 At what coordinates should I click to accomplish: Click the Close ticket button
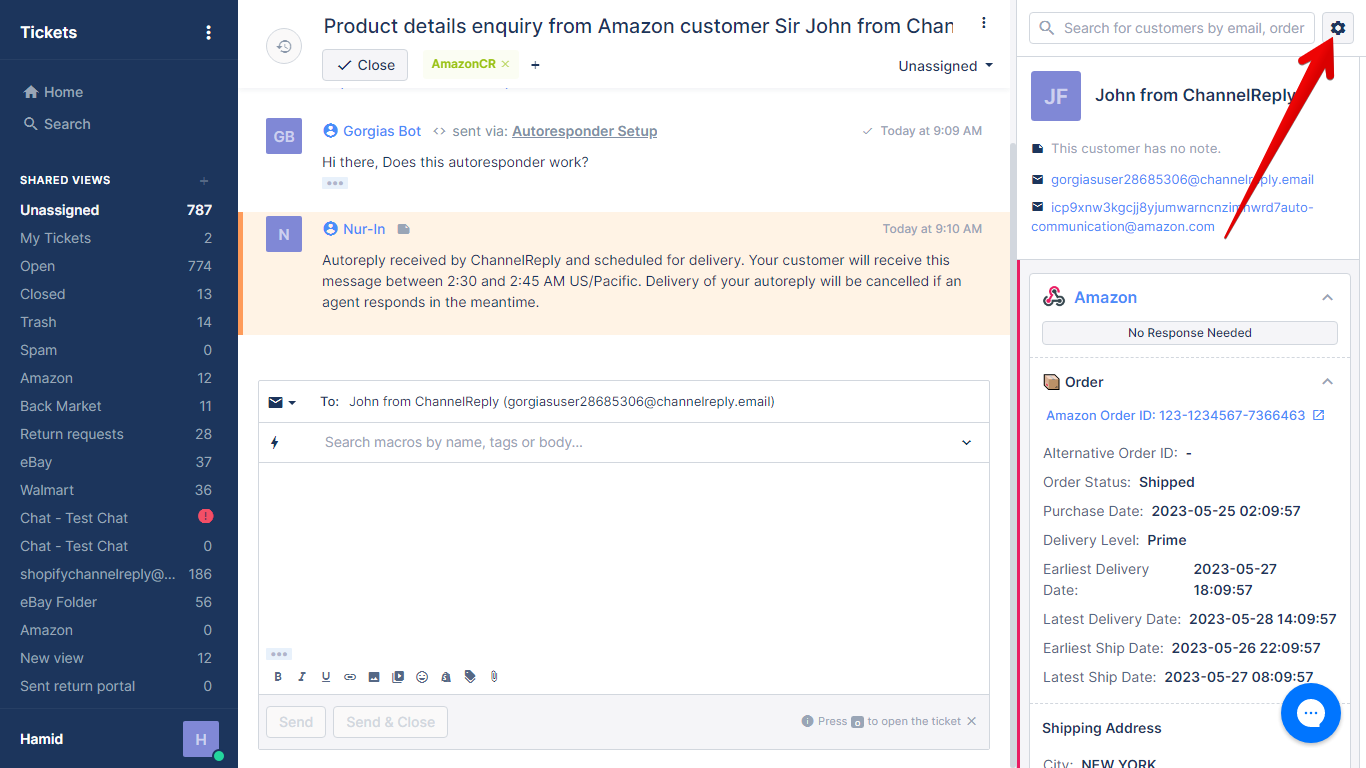coord(365,65)
